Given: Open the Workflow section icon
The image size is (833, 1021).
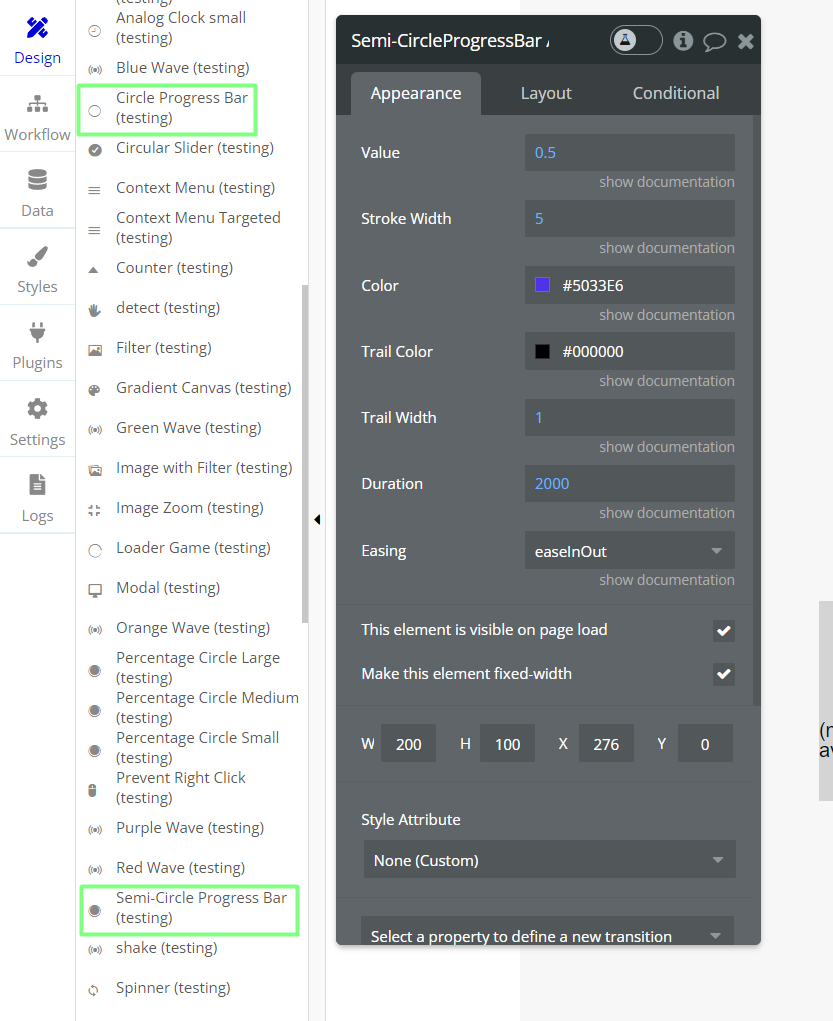Looking at the screenshot, I should 37,104.
